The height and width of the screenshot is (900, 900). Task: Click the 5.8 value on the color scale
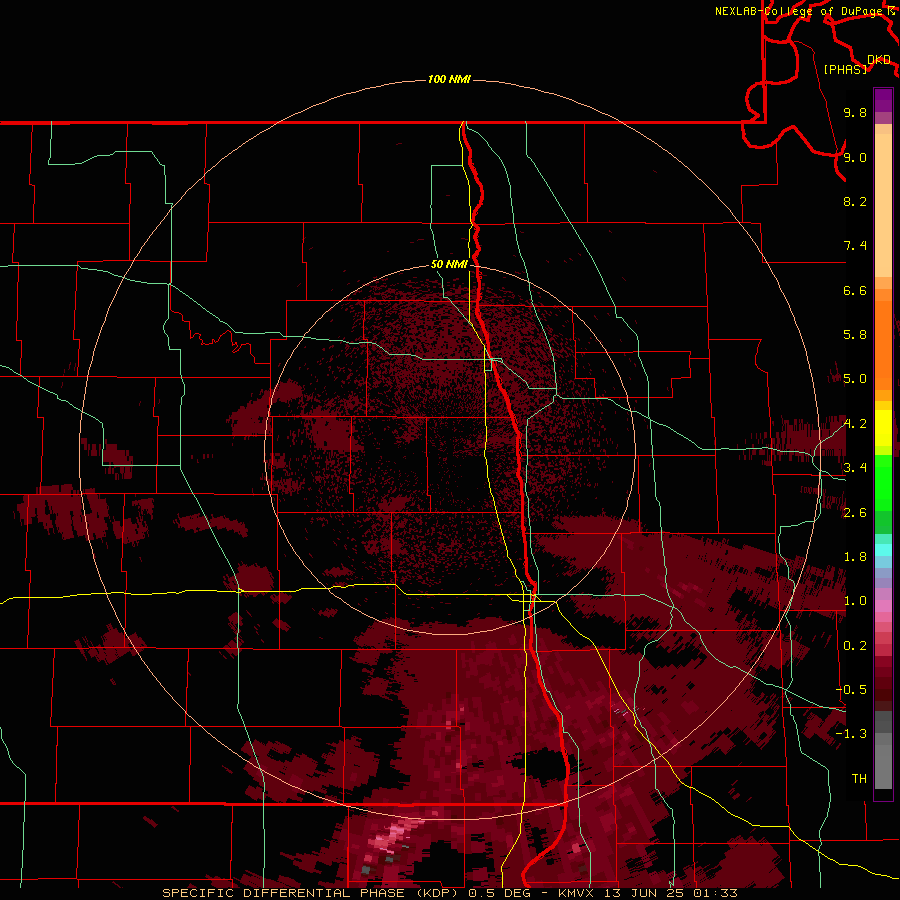point(855,335)
